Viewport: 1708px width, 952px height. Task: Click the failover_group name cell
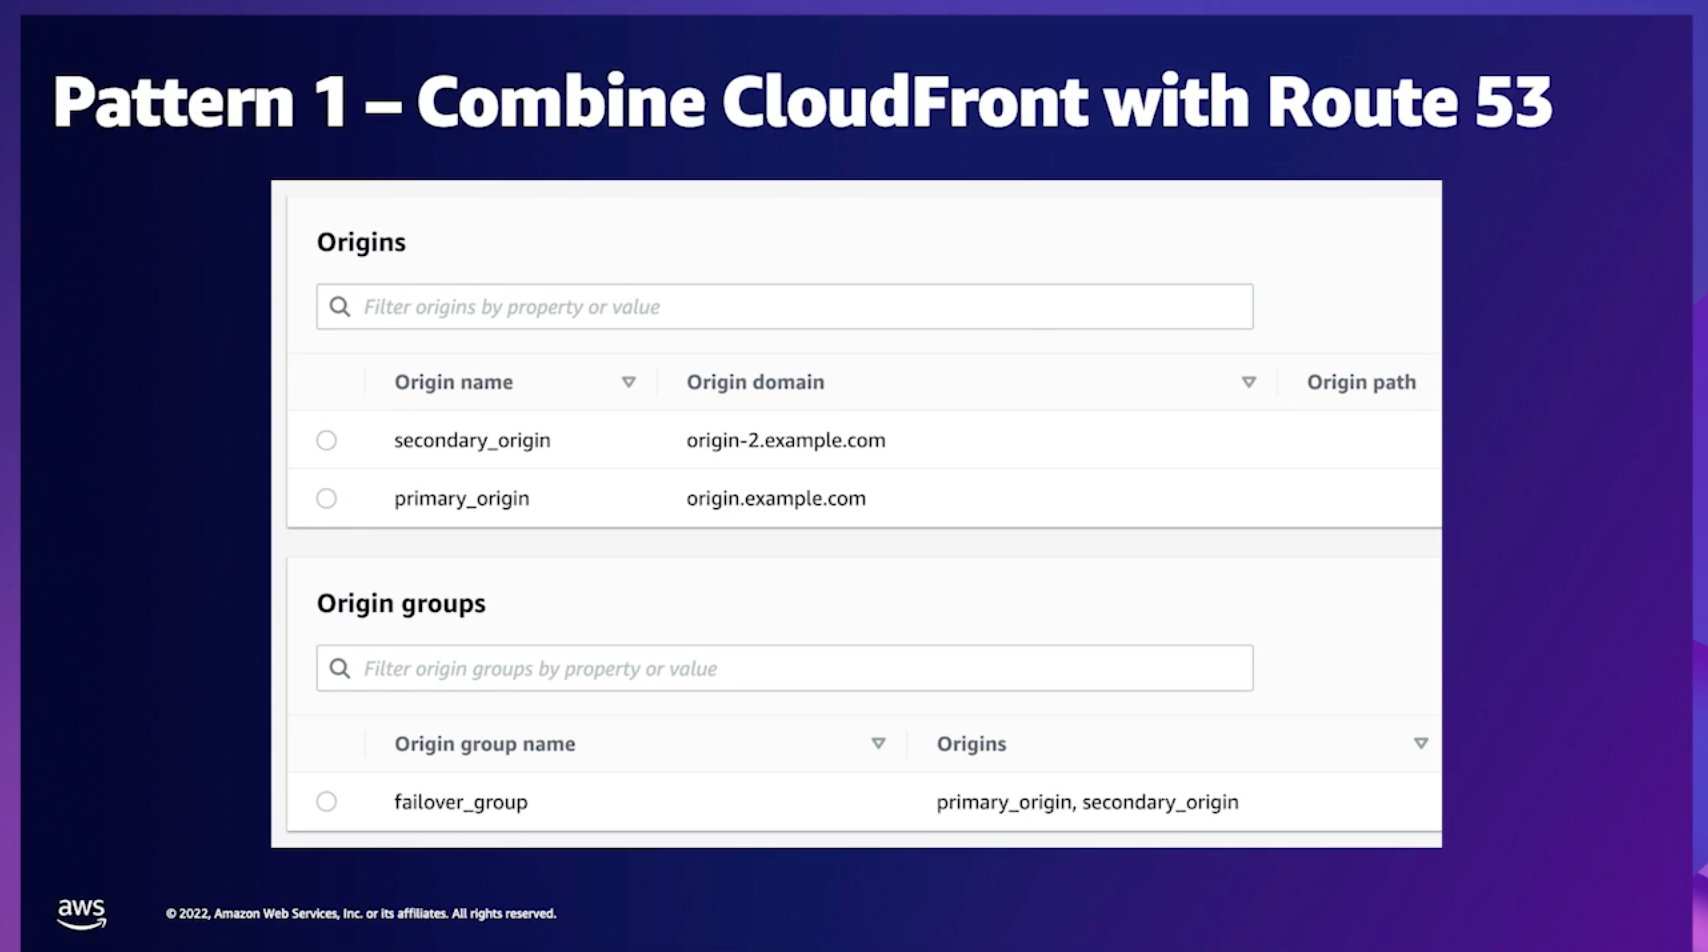(x=460, y=802)
